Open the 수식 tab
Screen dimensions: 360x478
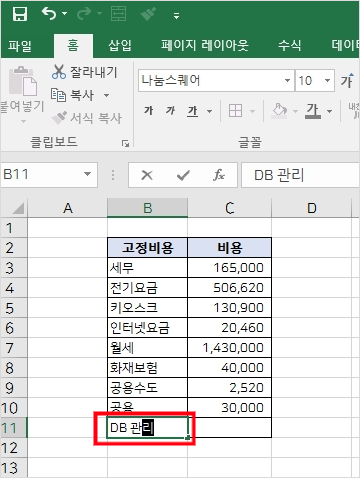290,46
